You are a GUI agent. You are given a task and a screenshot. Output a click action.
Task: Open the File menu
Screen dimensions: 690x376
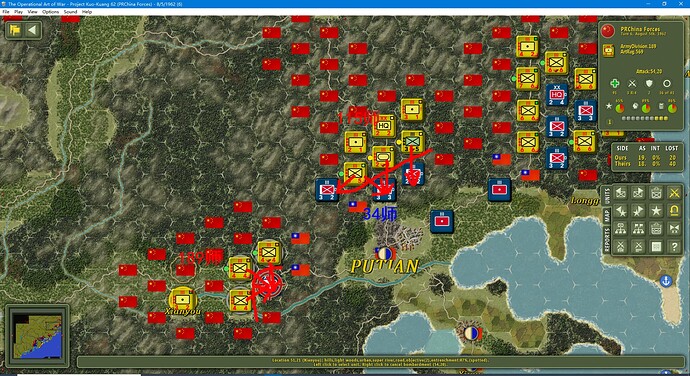point(6,12)
